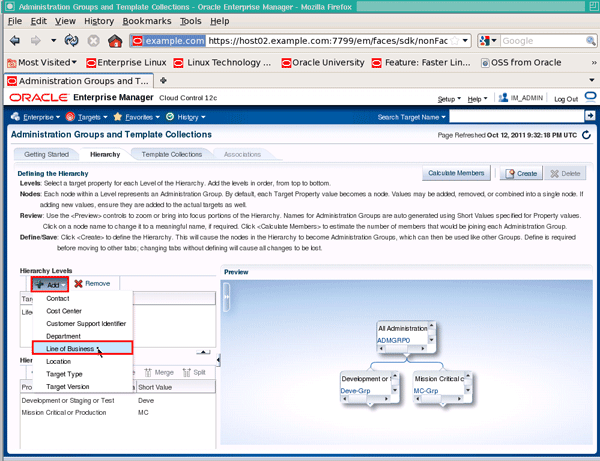
Task: Refresh page using icon beside timestamp
Action: coord(586,135)
